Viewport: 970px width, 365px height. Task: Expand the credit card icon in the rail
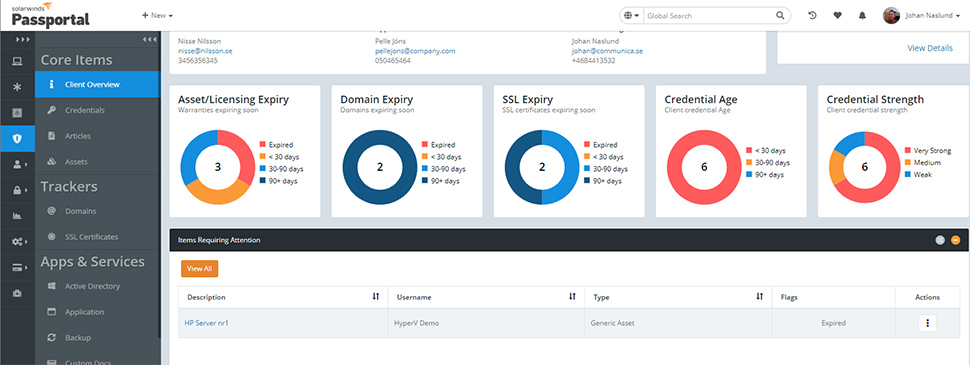tap(19, 268)
